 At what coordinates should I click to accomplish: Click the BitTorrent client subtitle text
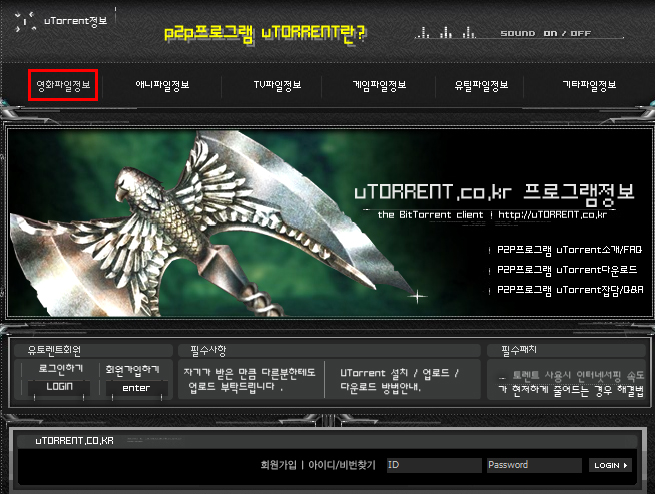click(430, 215)
